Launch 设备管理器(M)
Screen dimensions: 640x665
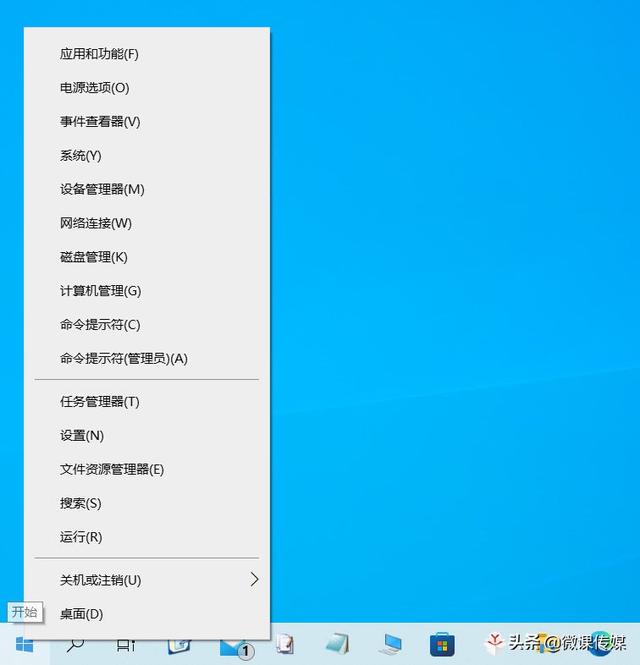(147, 189)
